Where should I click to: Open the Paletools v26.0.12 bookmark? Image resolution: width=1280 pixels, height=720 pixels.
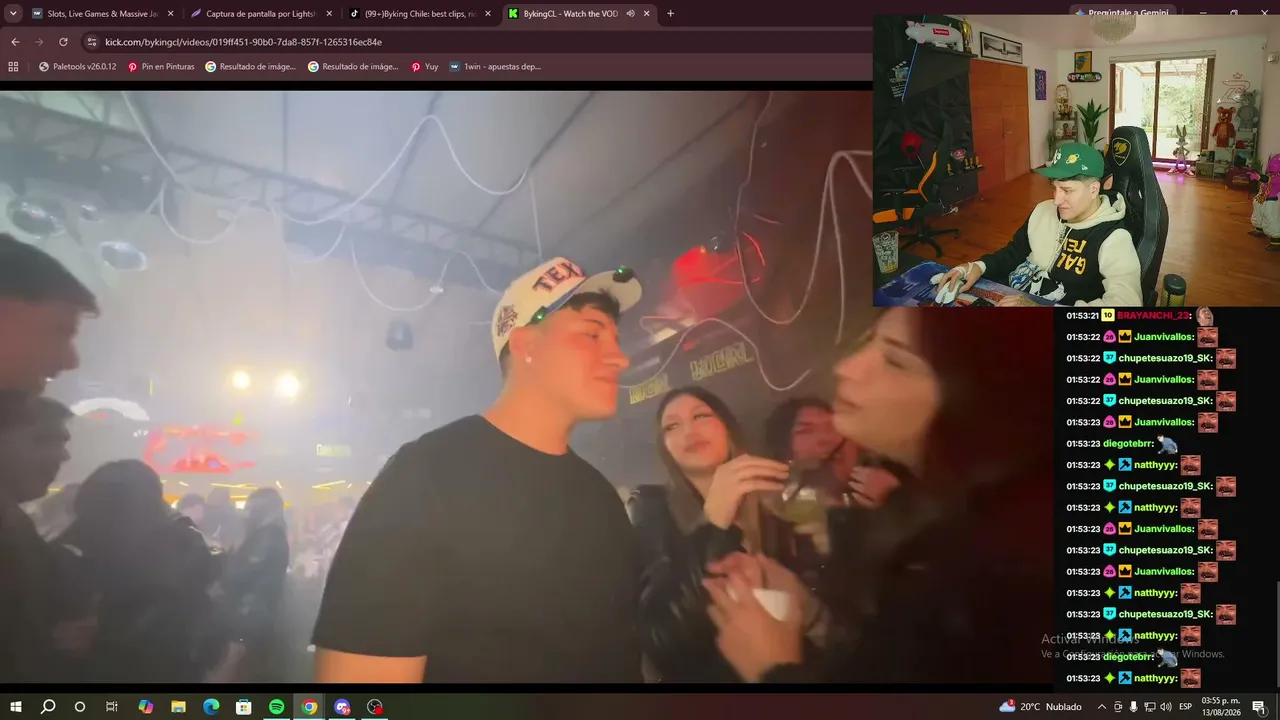(77, 67)
